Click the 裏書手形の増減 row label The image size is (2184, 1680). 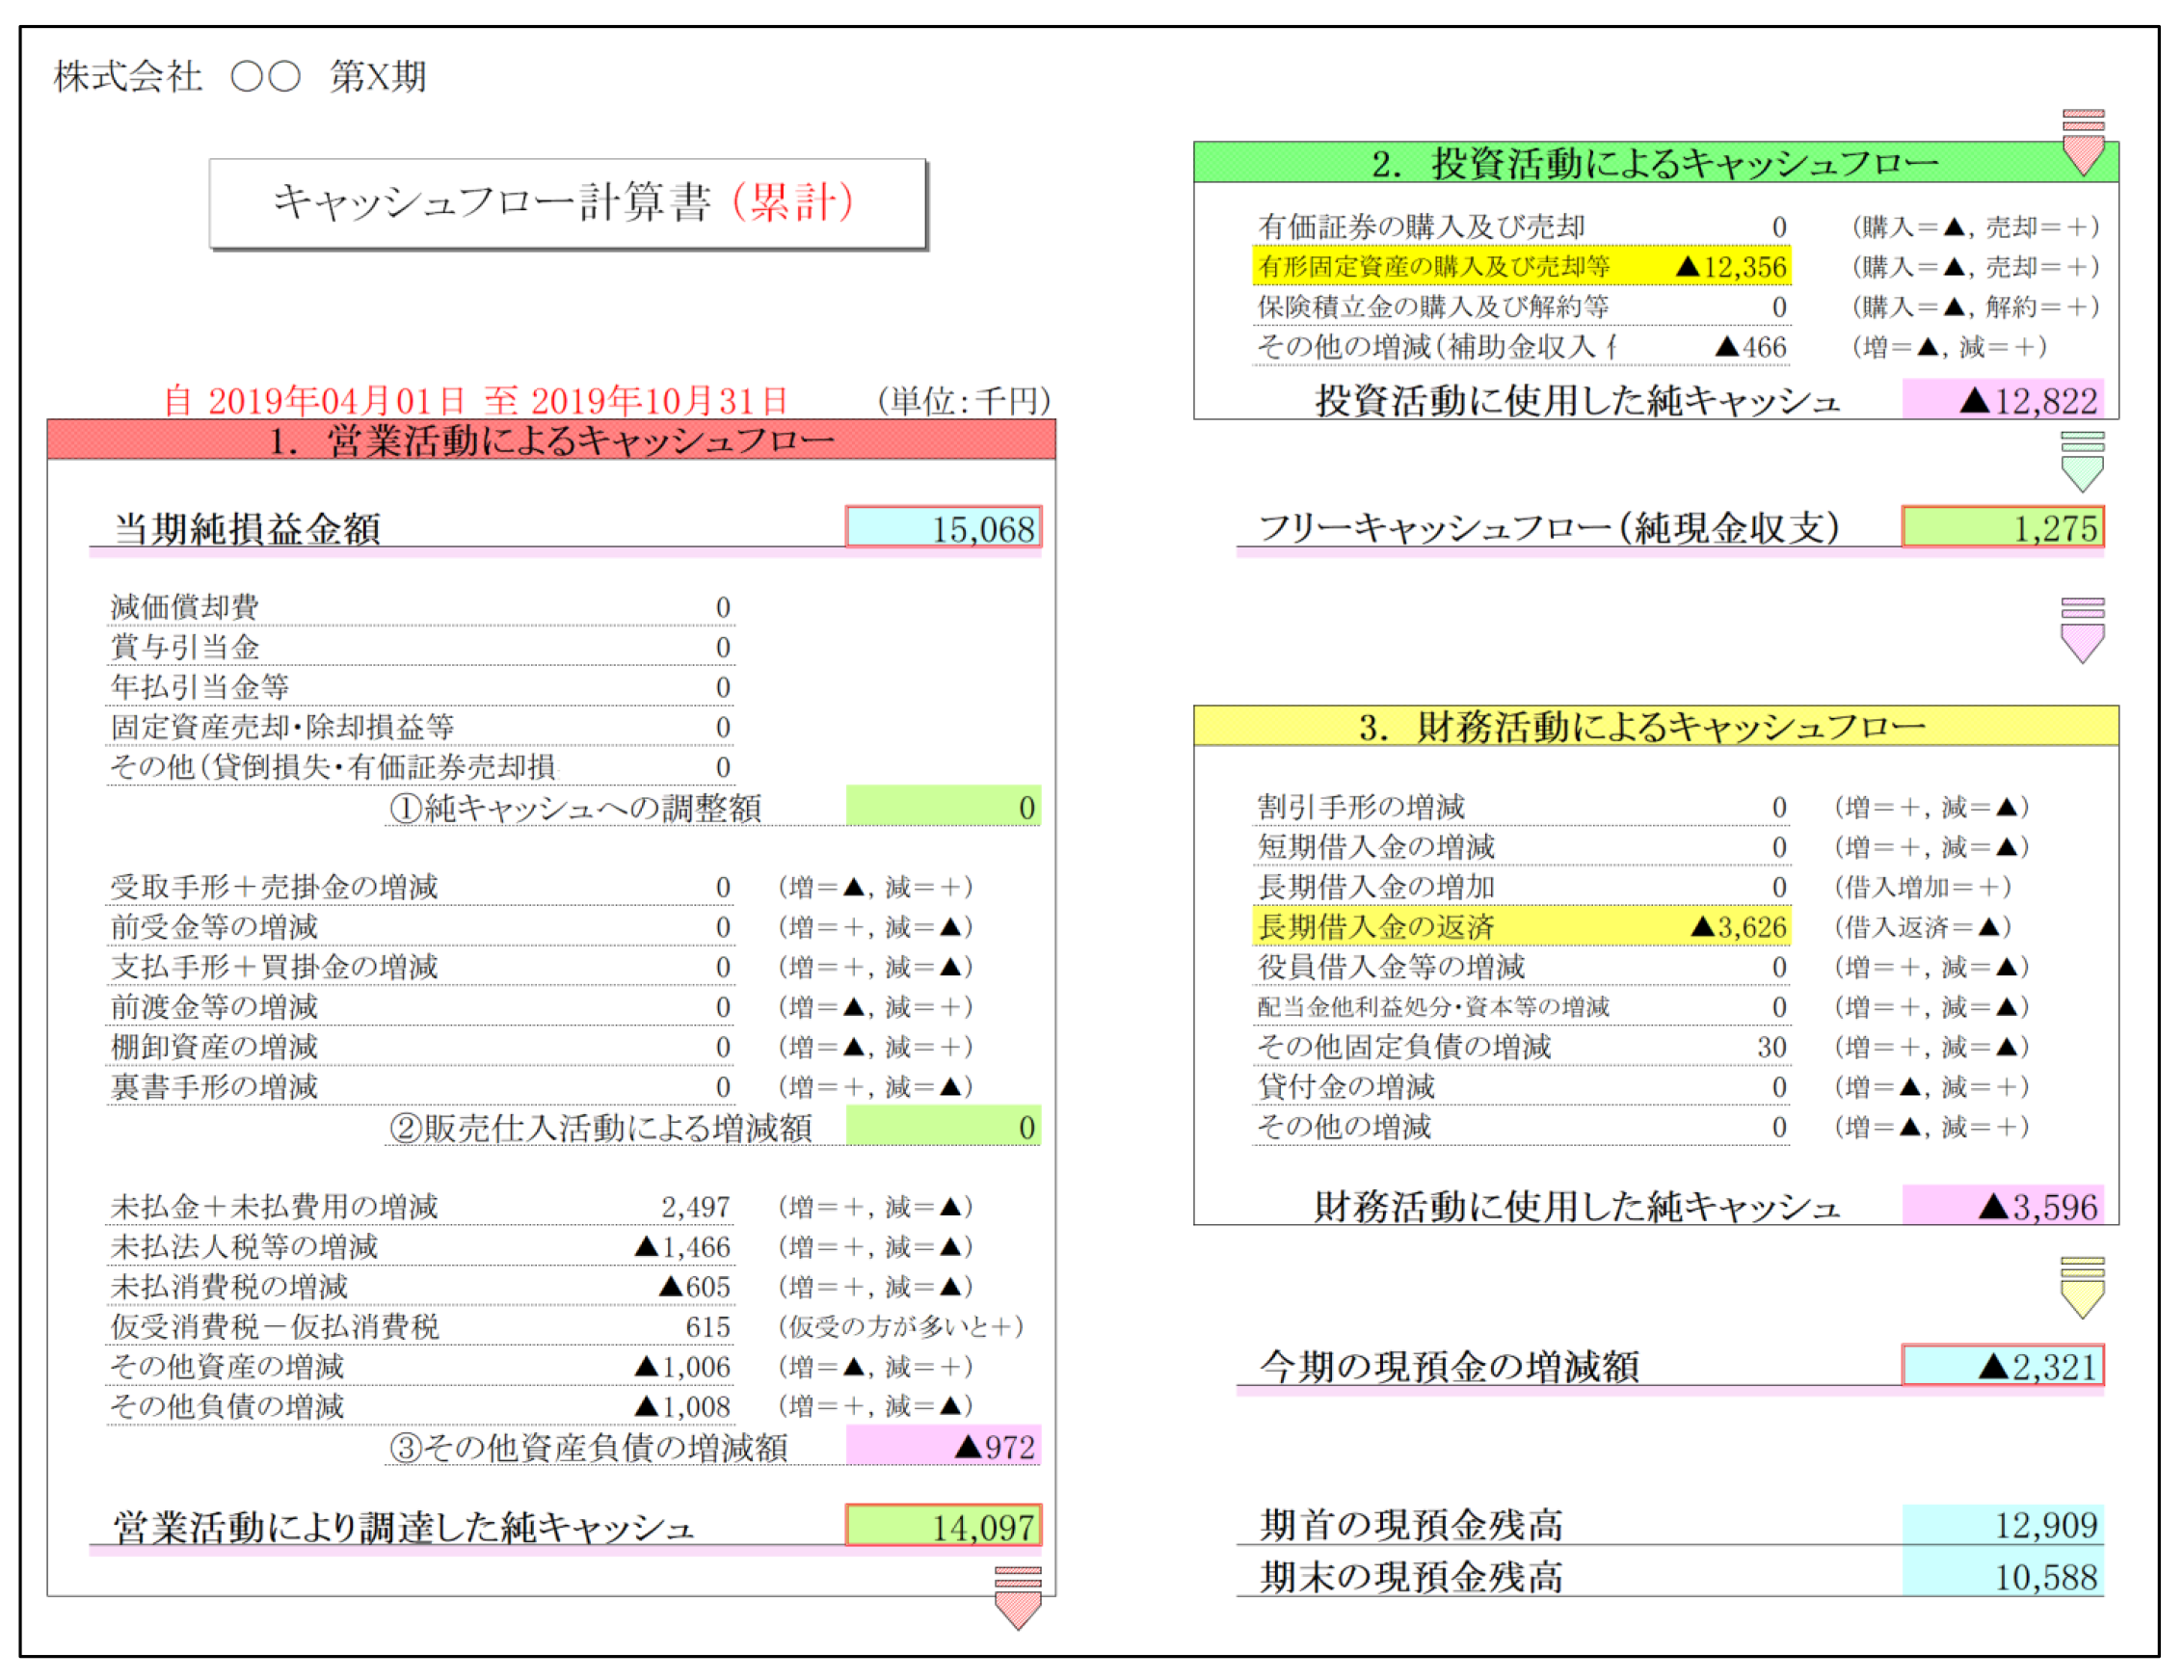214,1087
